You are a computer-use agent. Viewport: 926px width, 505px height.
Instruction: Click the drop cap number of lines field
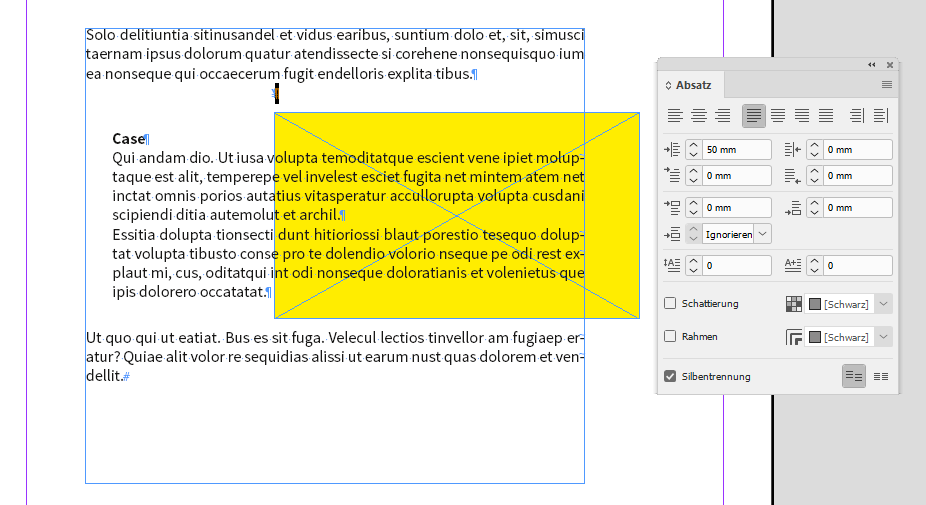pyautogui.click(x=736, y=265)
